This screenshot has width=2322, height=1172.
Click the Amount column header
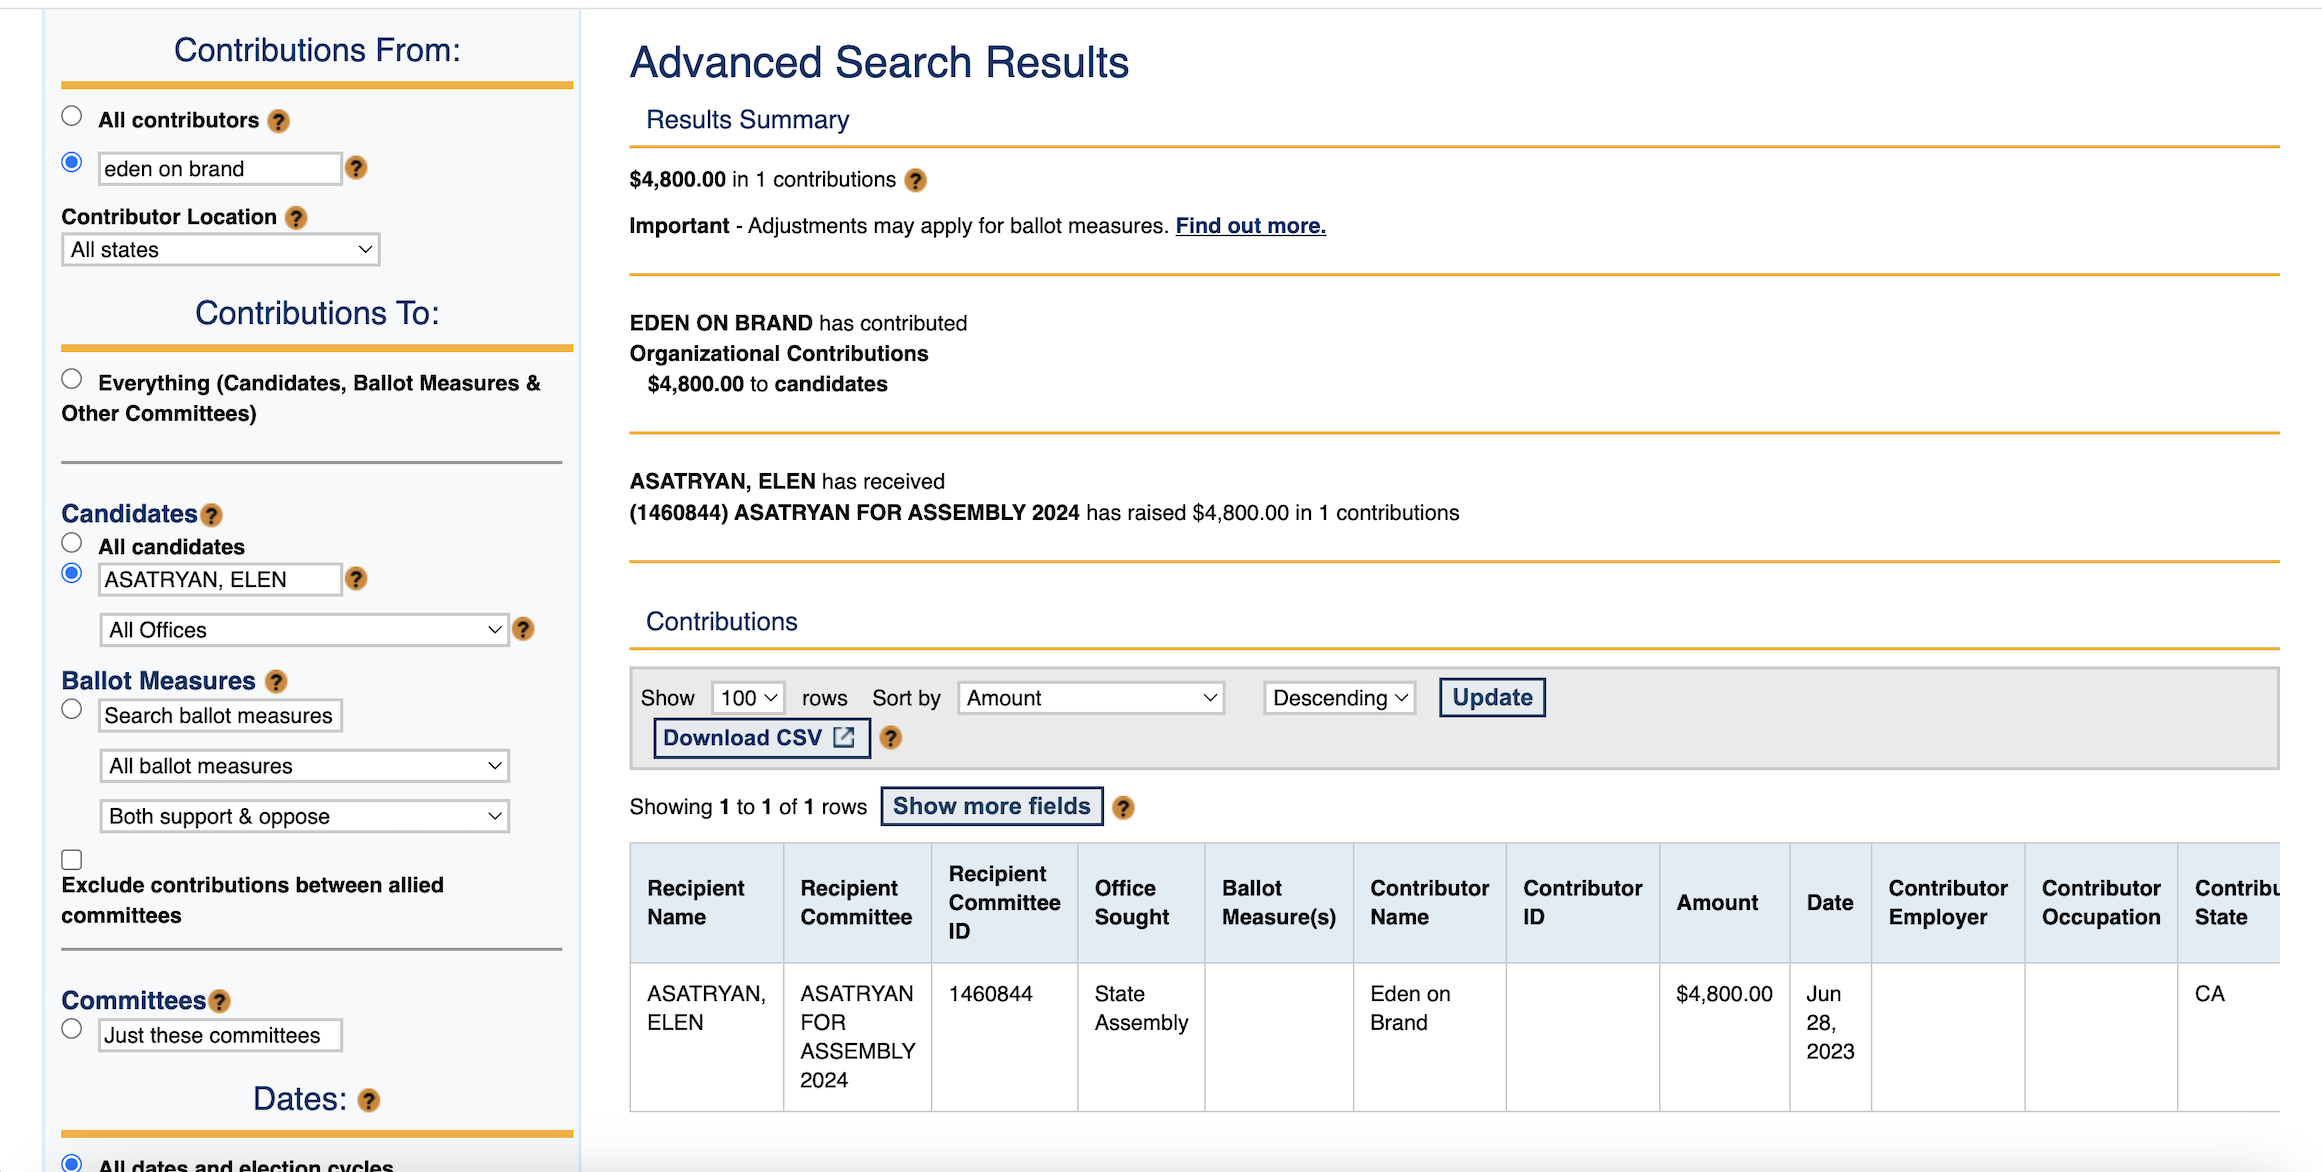[x=1717, y=903]
